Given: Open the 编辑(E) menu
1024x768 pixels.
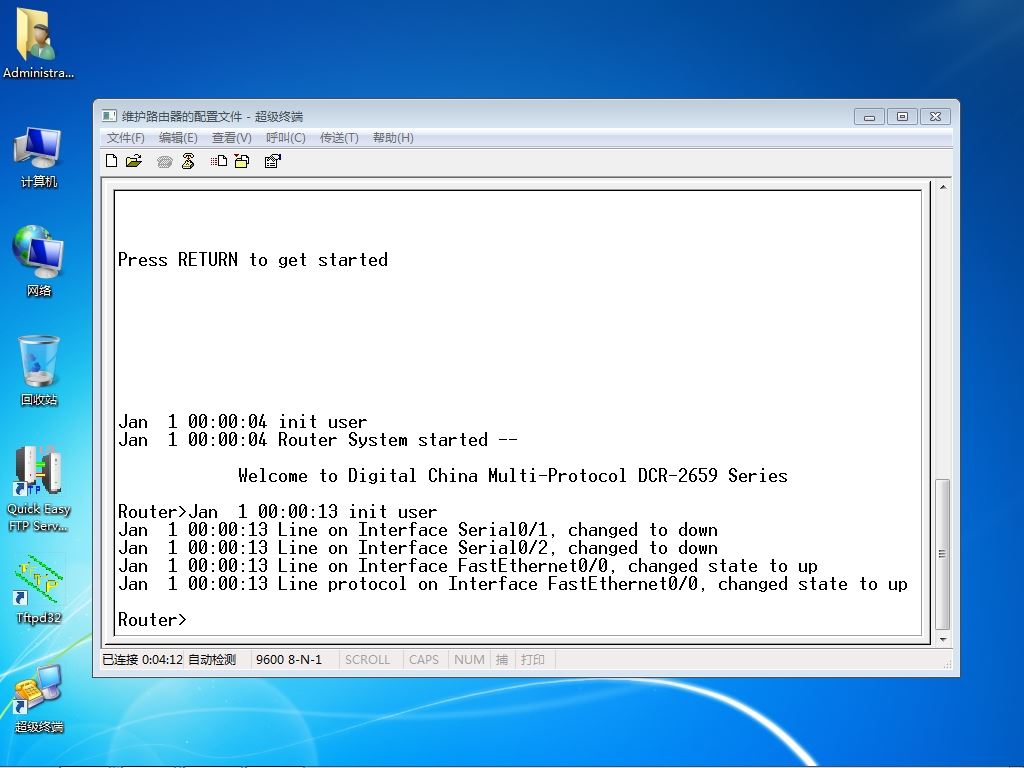Looking at the screenshot, I should coord(178,138).
